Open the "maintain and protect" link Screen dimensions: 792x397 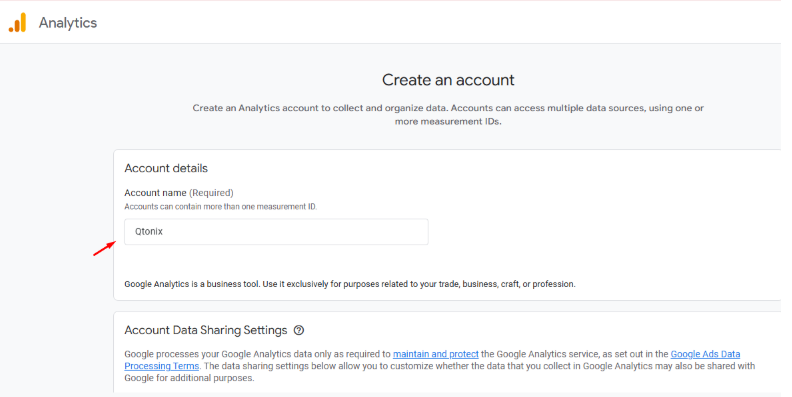click(435, 354)
